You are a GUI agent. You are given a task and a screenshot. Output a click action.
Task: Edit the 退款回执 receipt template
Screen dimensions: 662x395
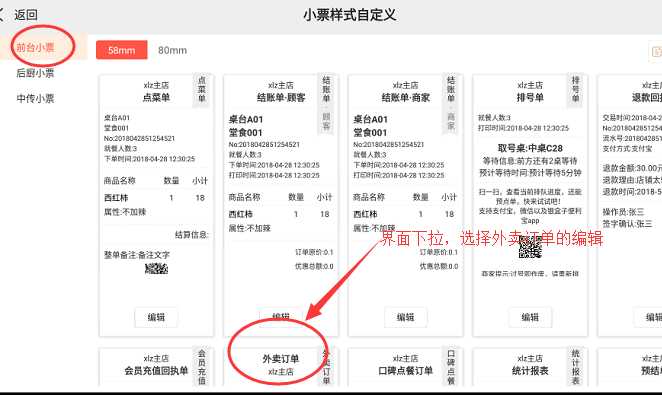(x=649, y=317)
